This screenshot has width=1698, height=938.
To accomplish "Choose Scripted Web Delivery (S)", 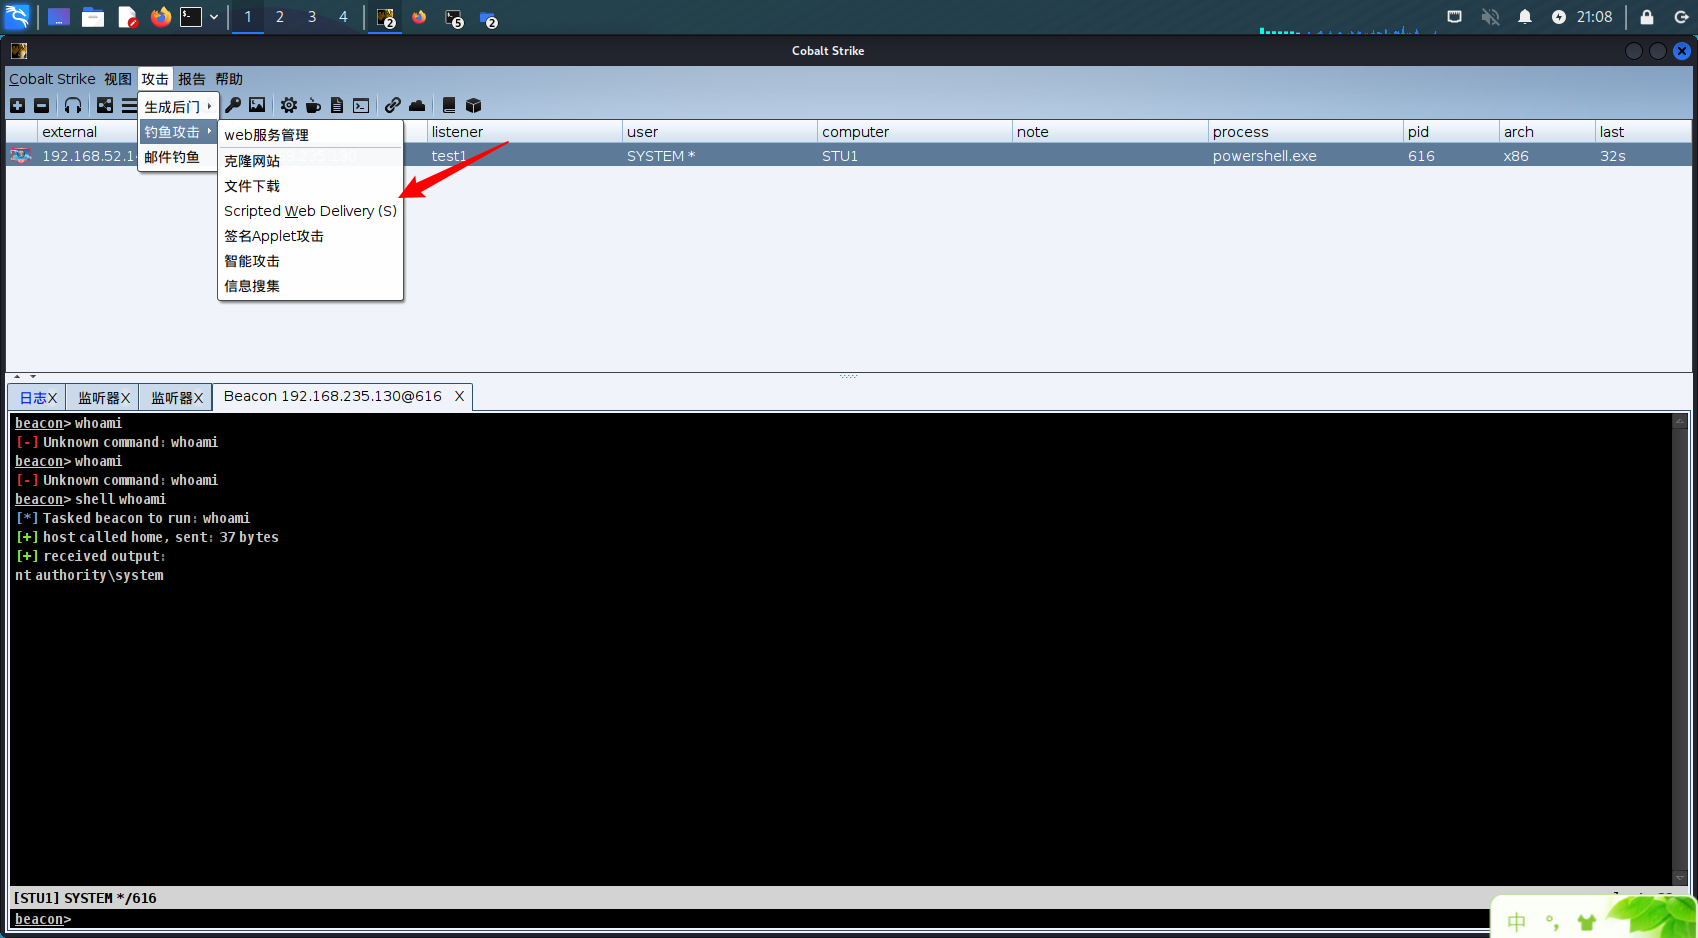I will point(310,211).
